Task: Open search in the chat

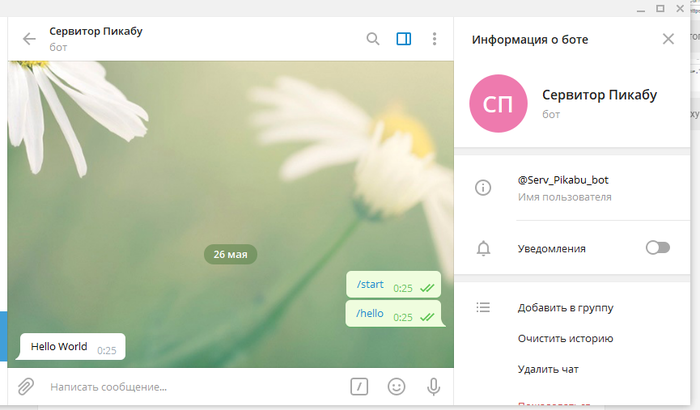Action: point(373,39)
